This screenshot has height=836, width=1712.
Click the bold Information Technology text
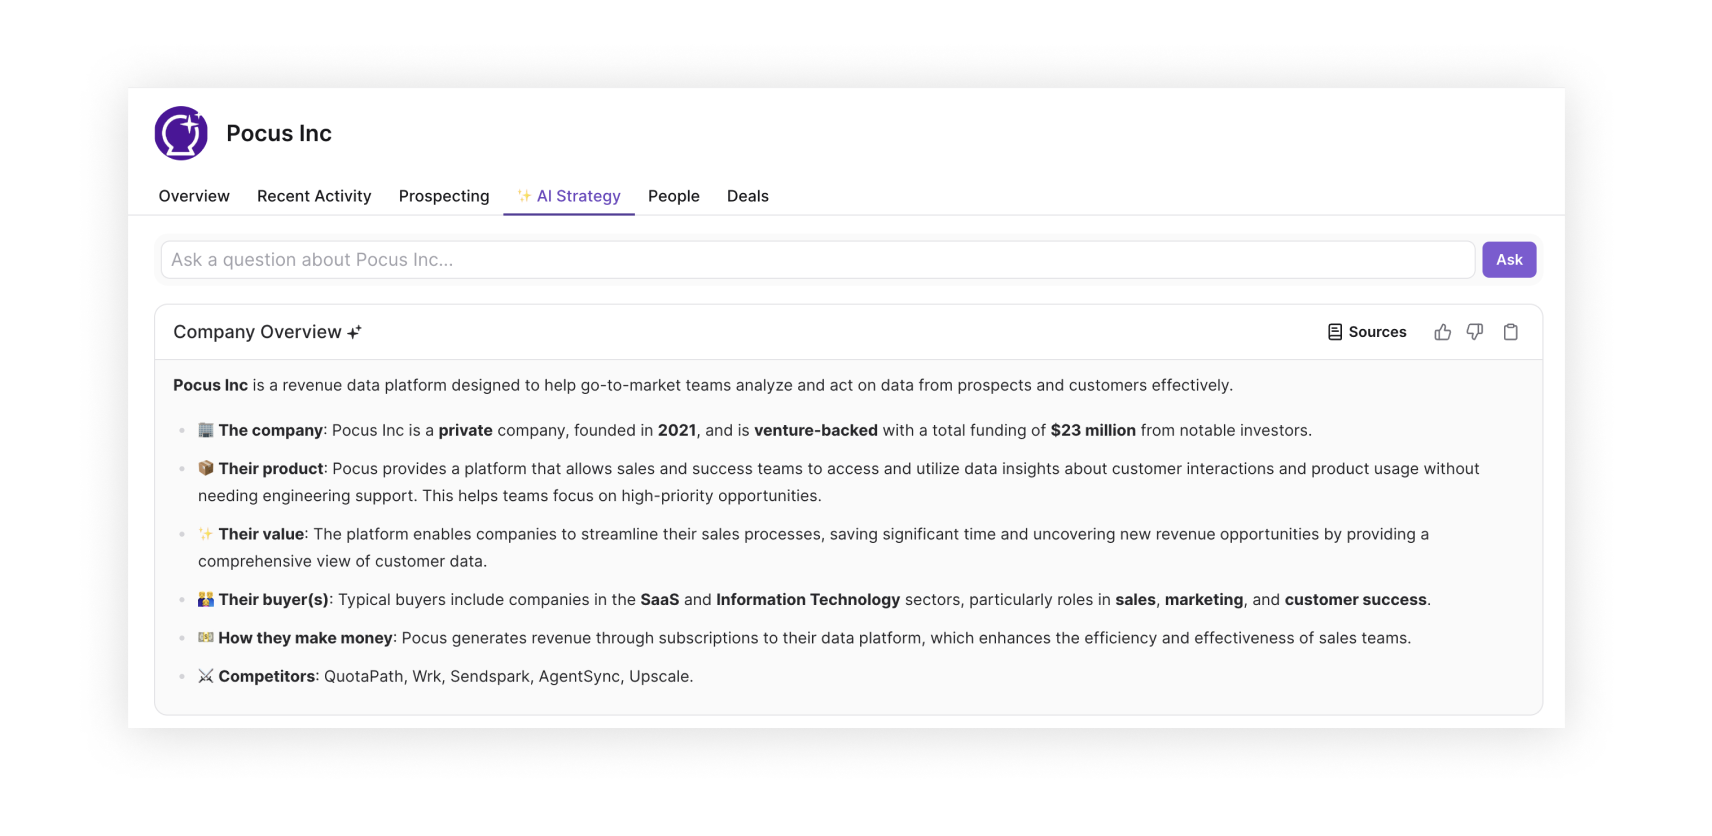(x=808, y=600)
